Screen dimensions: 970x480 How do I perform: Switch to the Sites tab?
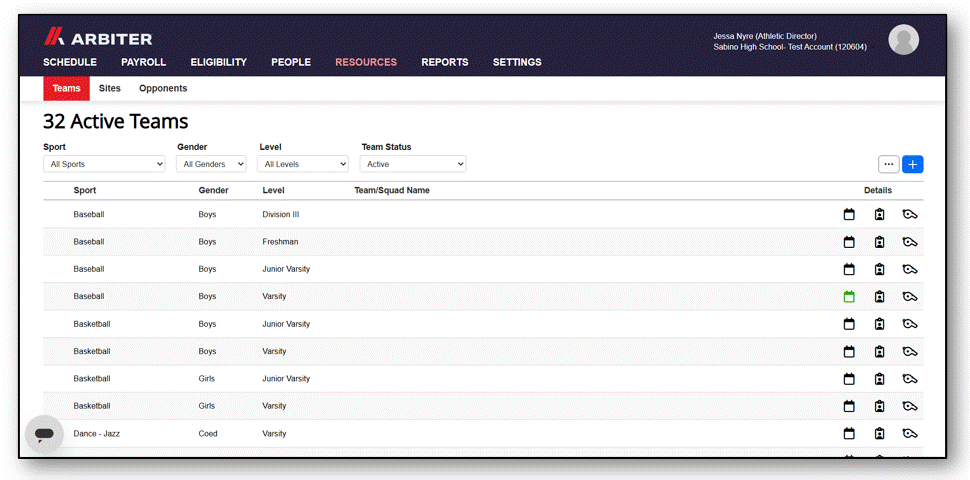[x=109, y=88]
